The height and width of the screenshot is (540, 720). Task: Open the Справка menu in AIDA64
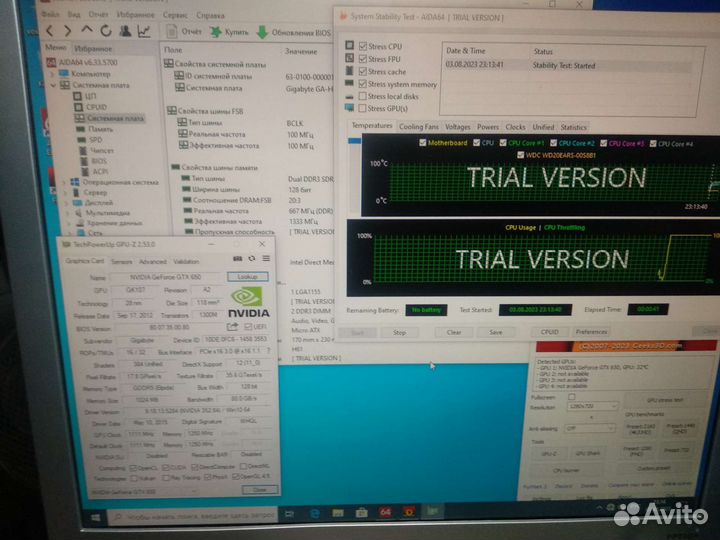210,16
